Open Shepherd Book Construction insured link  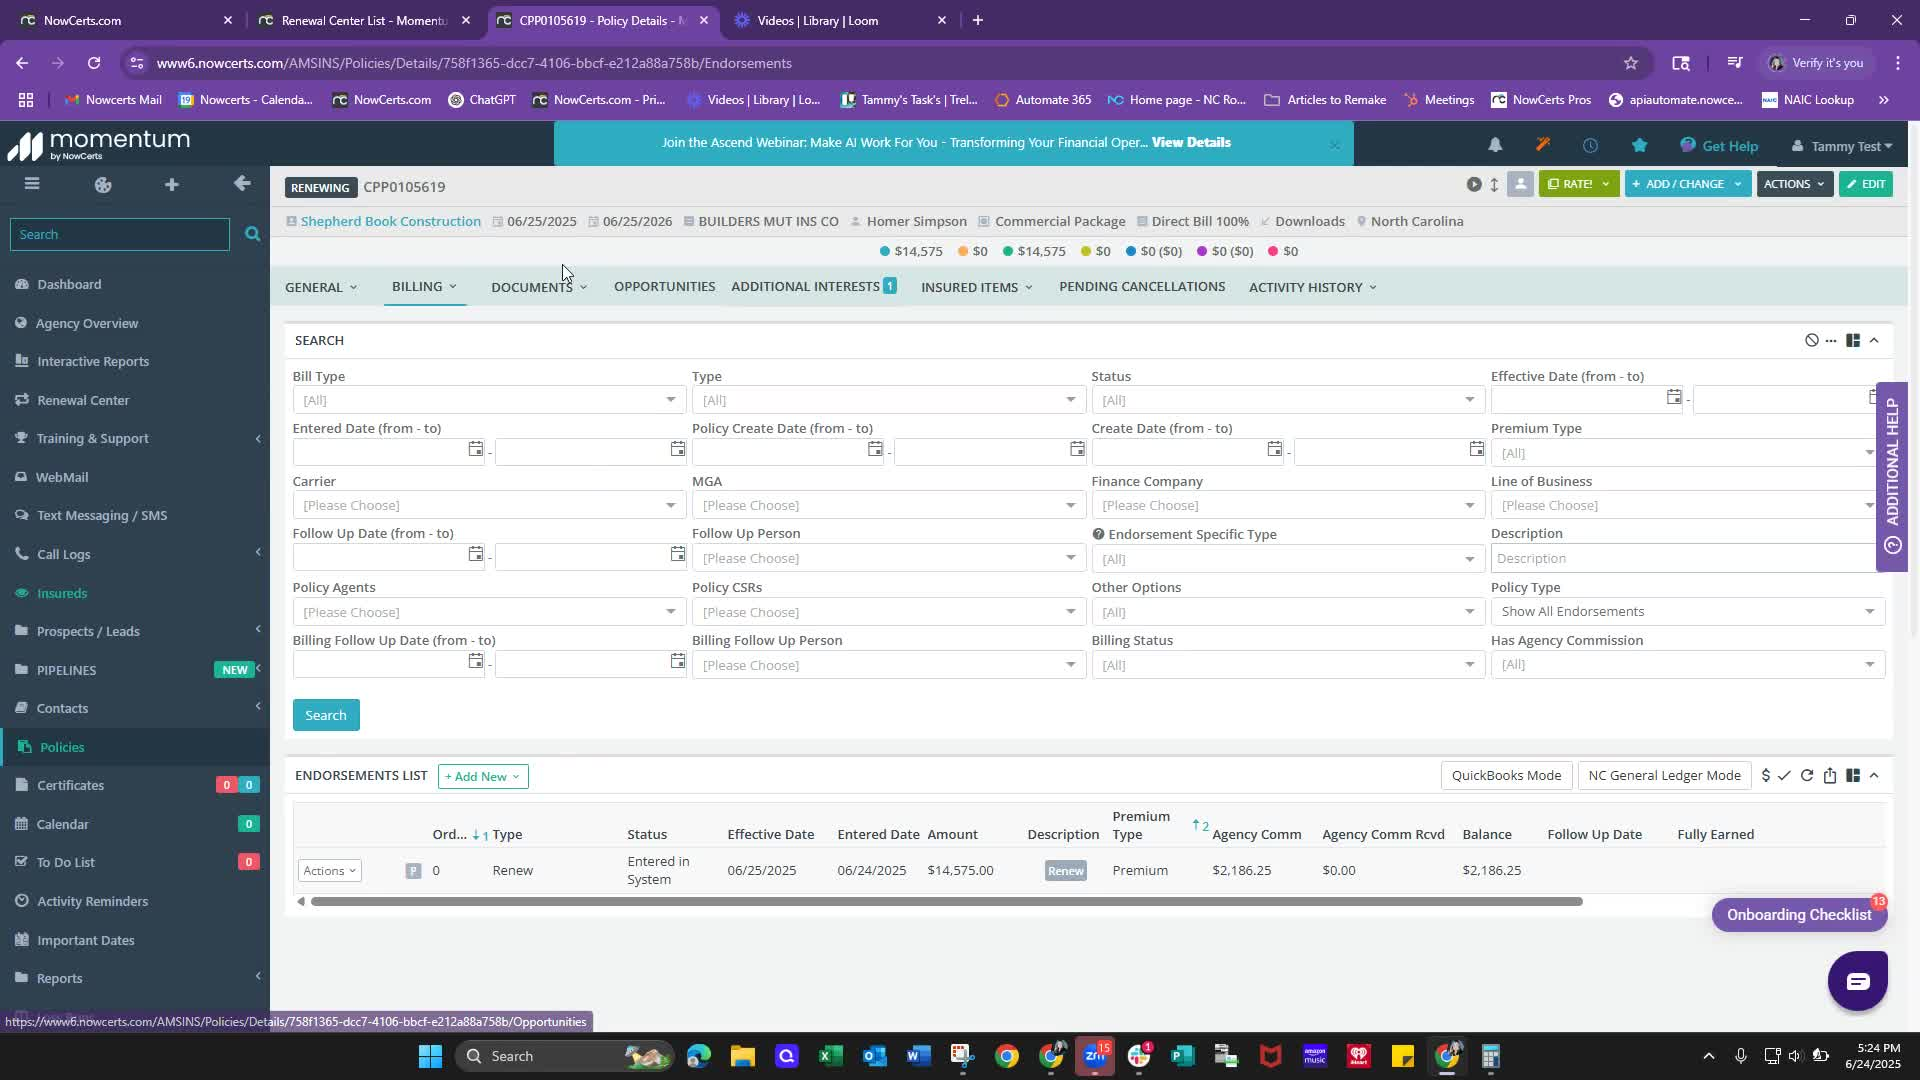[390, 222]
